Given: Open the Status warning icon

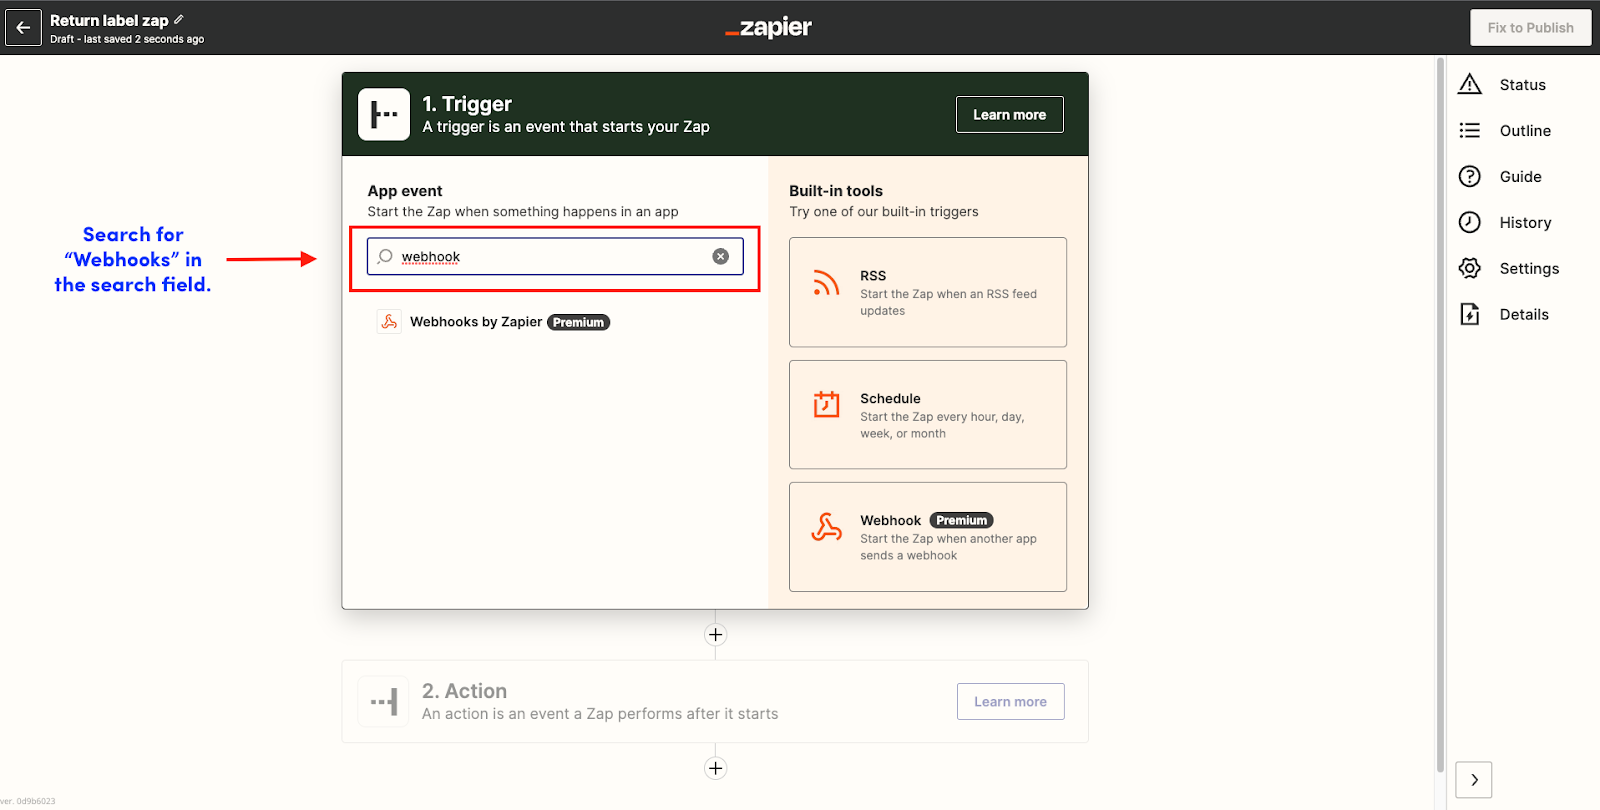Looking at the screenshot, I should [x=1469, y=84].
